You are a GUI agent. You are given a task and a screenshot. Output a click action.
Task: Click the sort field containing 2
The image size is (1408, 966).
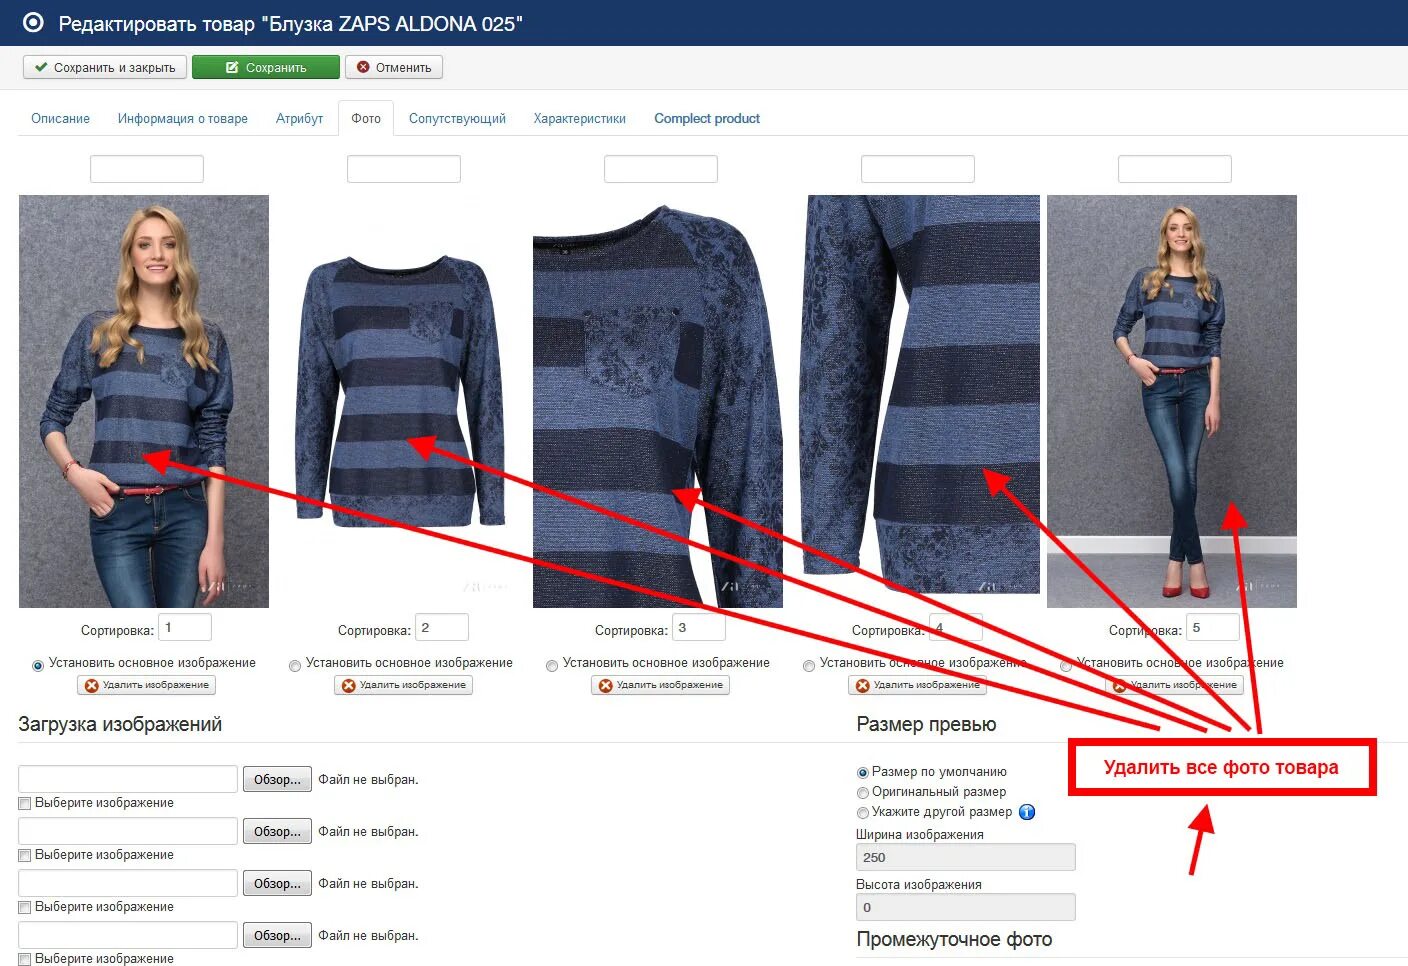(x=442, y=627)
